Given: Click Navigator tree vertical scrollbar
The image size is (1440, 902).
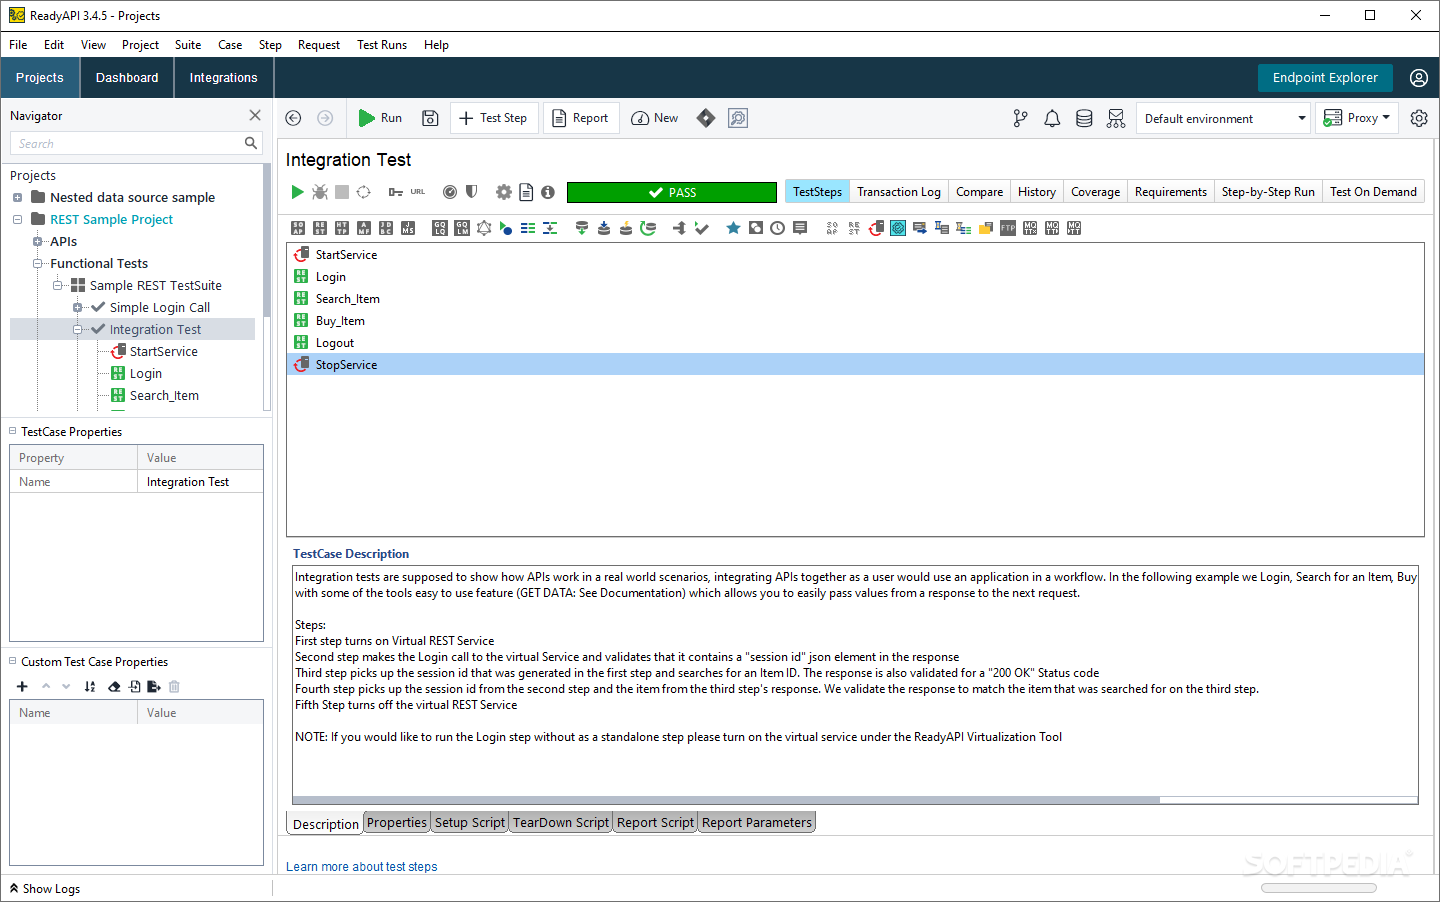Looking at the screenshot, I should point(266,240).
